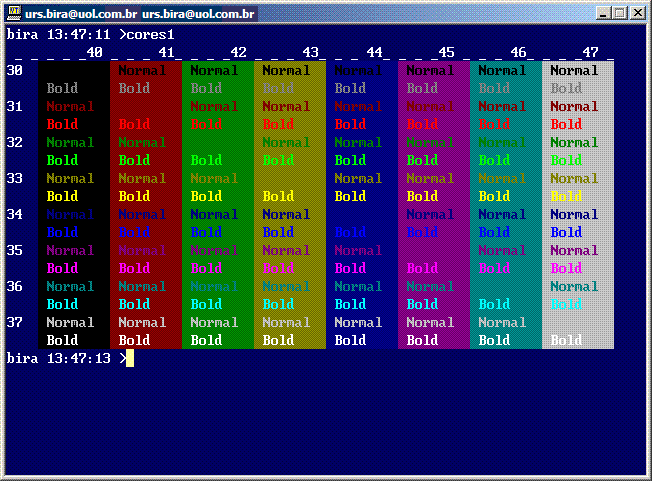Click blue 'Normal' text in row 34, column 46
The width and height of the screenshot is (654, 481).
502,214
